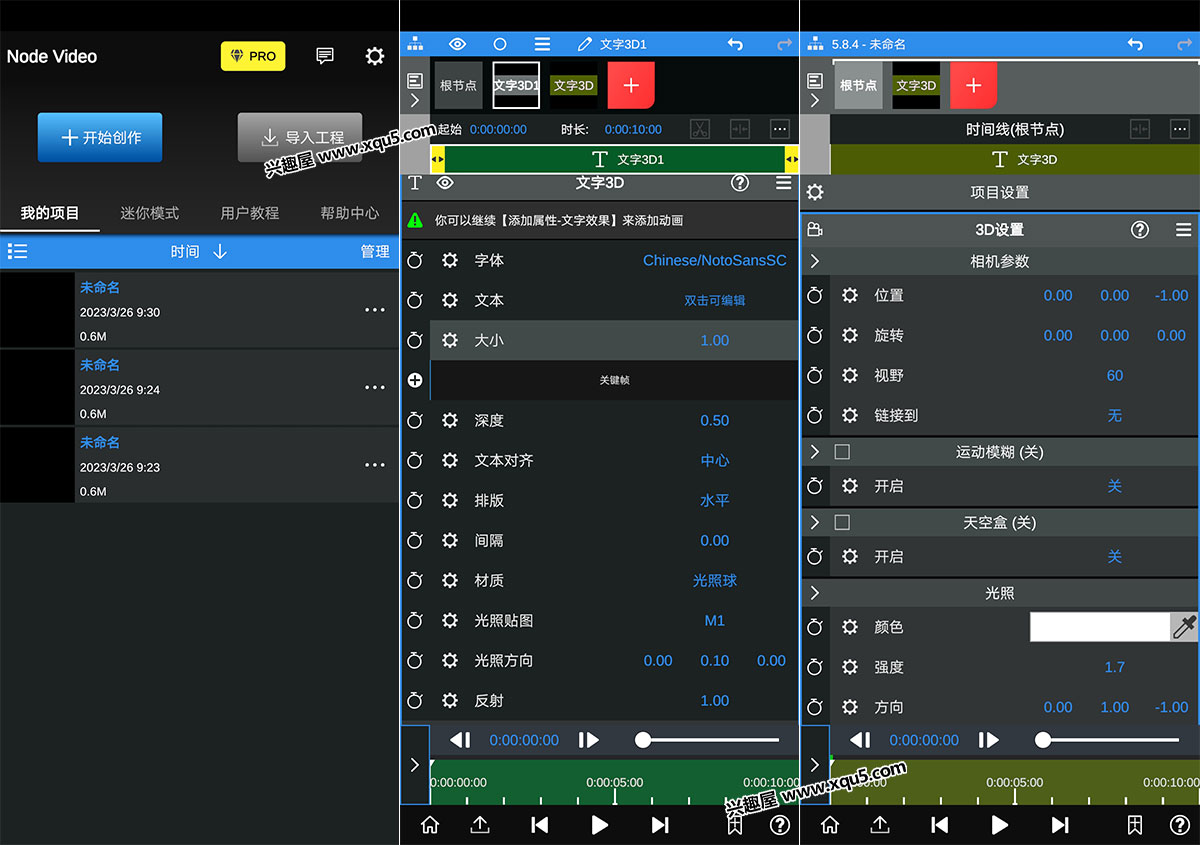Toggle stopwatch keyframe for 视野 row
This screenshot has width=1200, height=845.
click(x=815, y=375)
